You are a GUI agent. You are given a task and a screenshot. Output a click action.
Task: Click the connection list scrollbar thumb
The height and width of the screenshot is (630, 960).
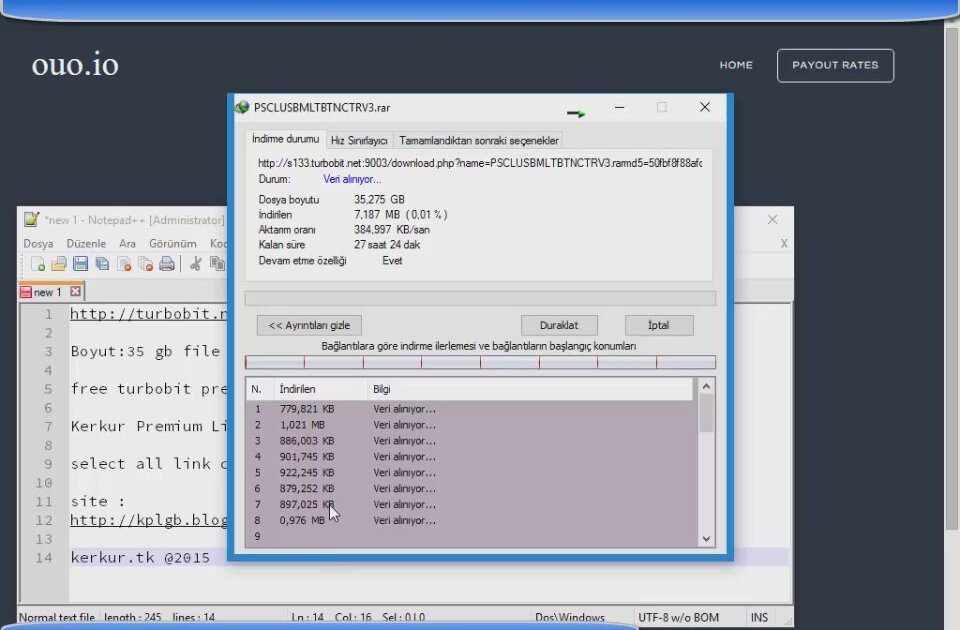click(706, 413)
